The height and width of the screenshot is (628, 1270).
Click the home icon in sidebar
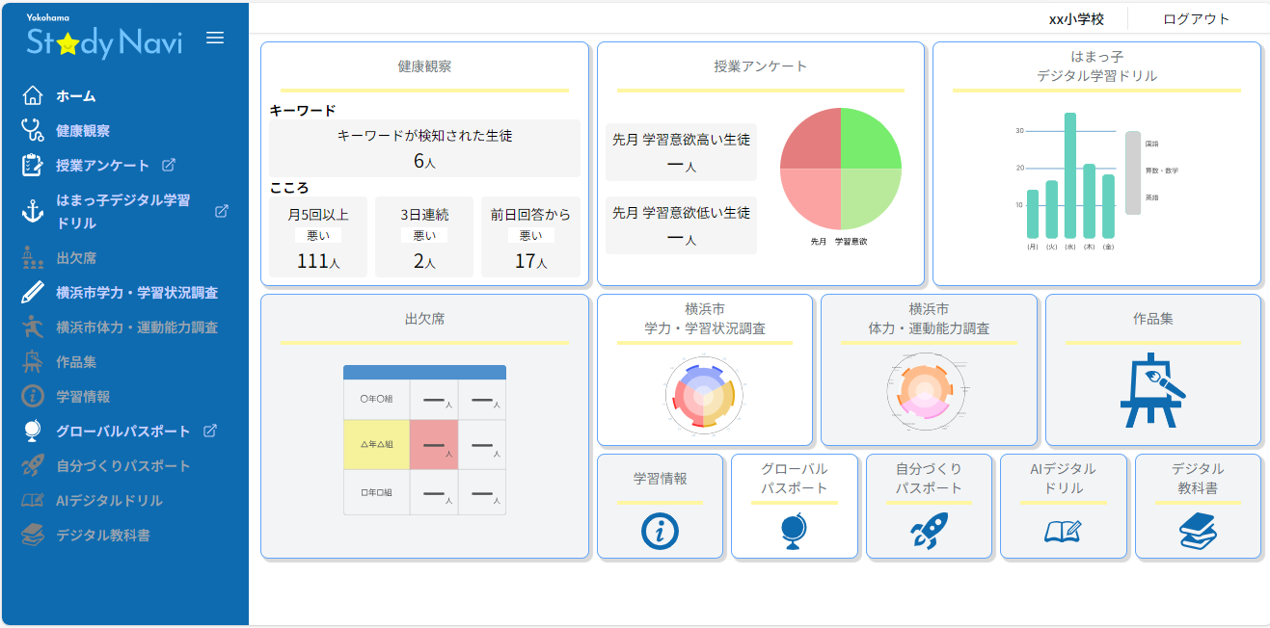(33, 96)
